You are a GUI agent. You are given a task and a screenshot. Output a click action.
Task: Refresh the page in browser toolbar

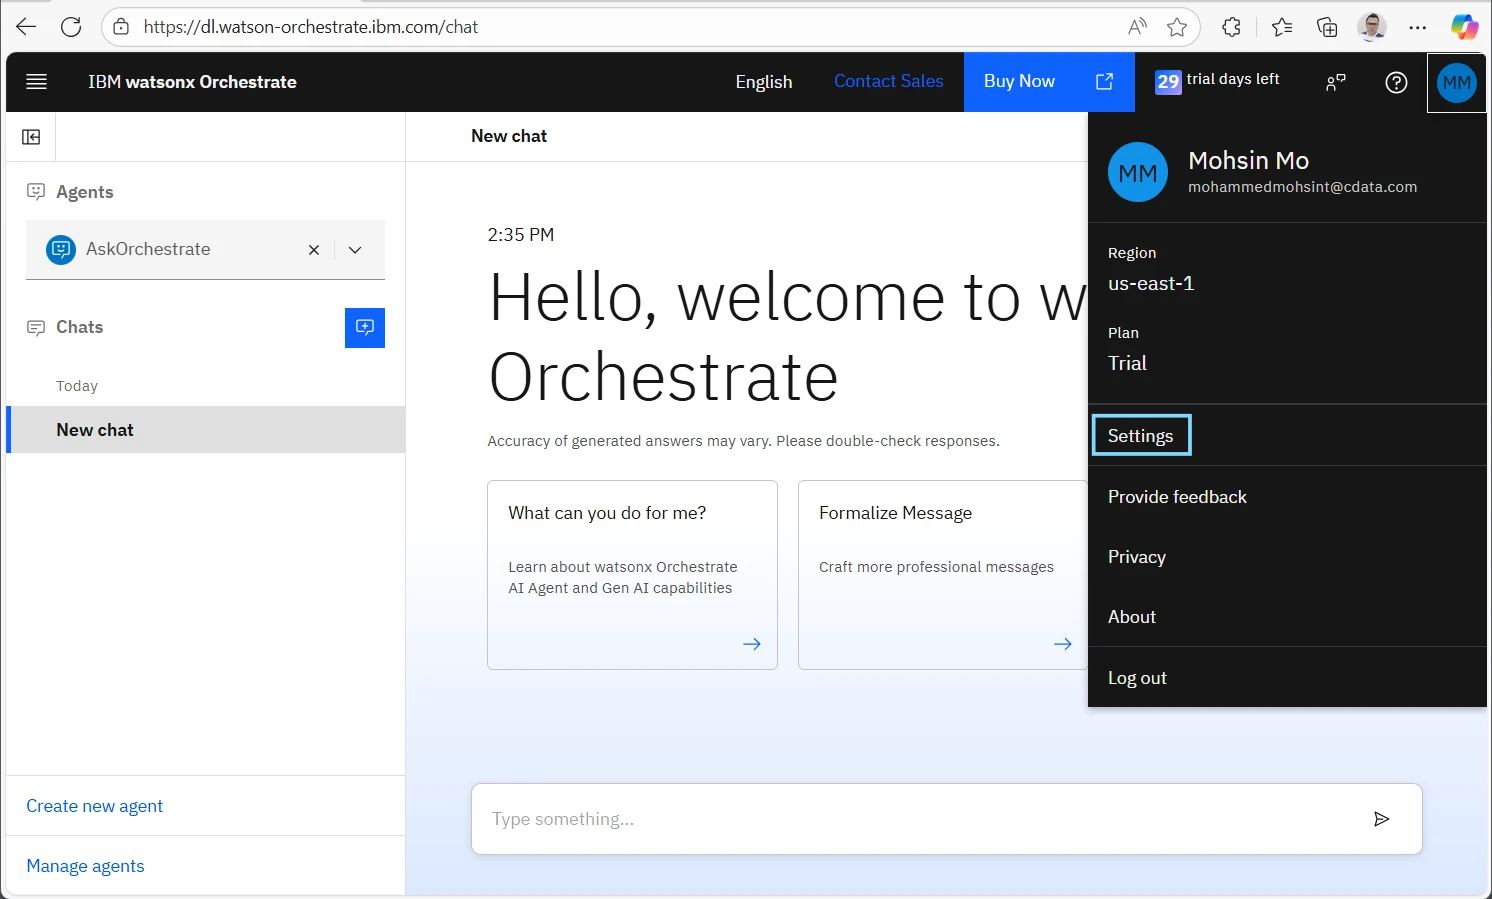(x=71, y=27)
